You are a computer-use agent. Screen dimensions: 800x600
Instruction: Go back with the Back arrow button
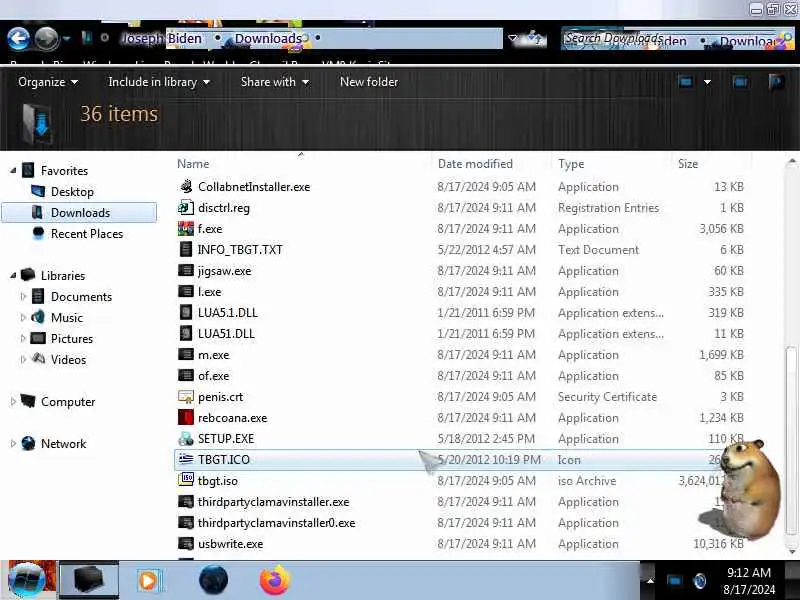[x=18, y=38]
